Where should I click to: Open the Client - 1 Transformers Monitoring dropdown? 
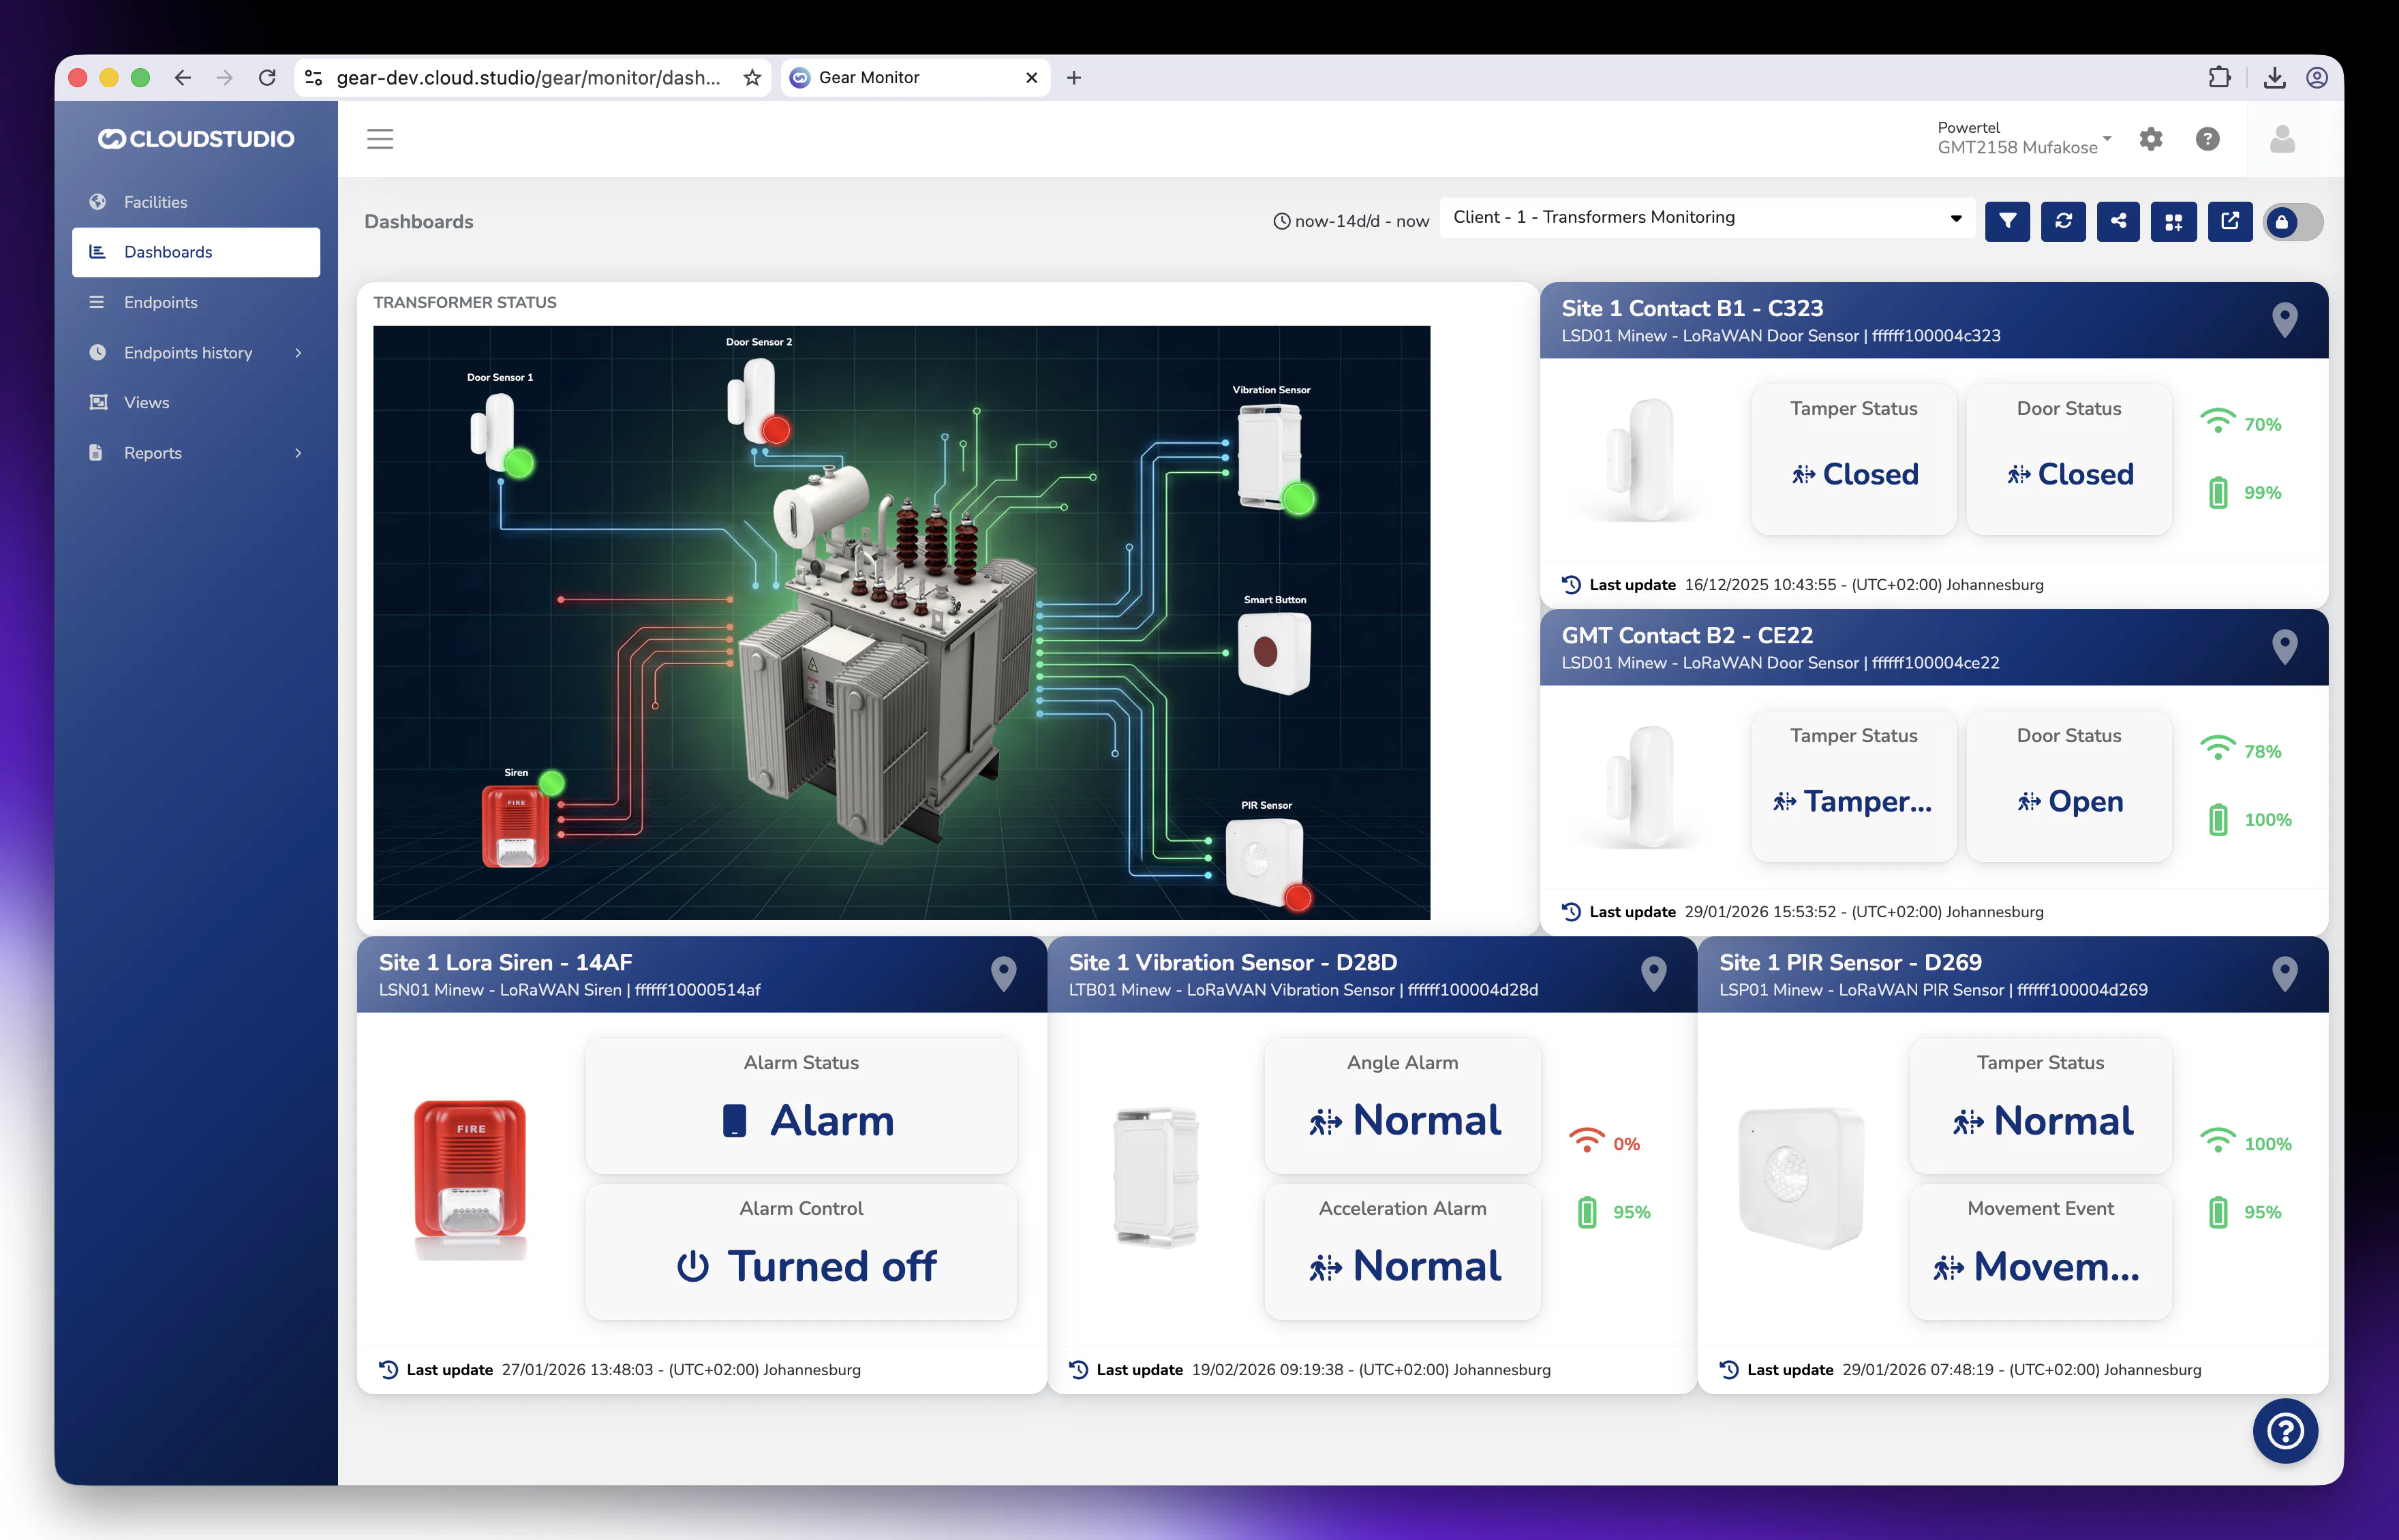coord(1707,218)
